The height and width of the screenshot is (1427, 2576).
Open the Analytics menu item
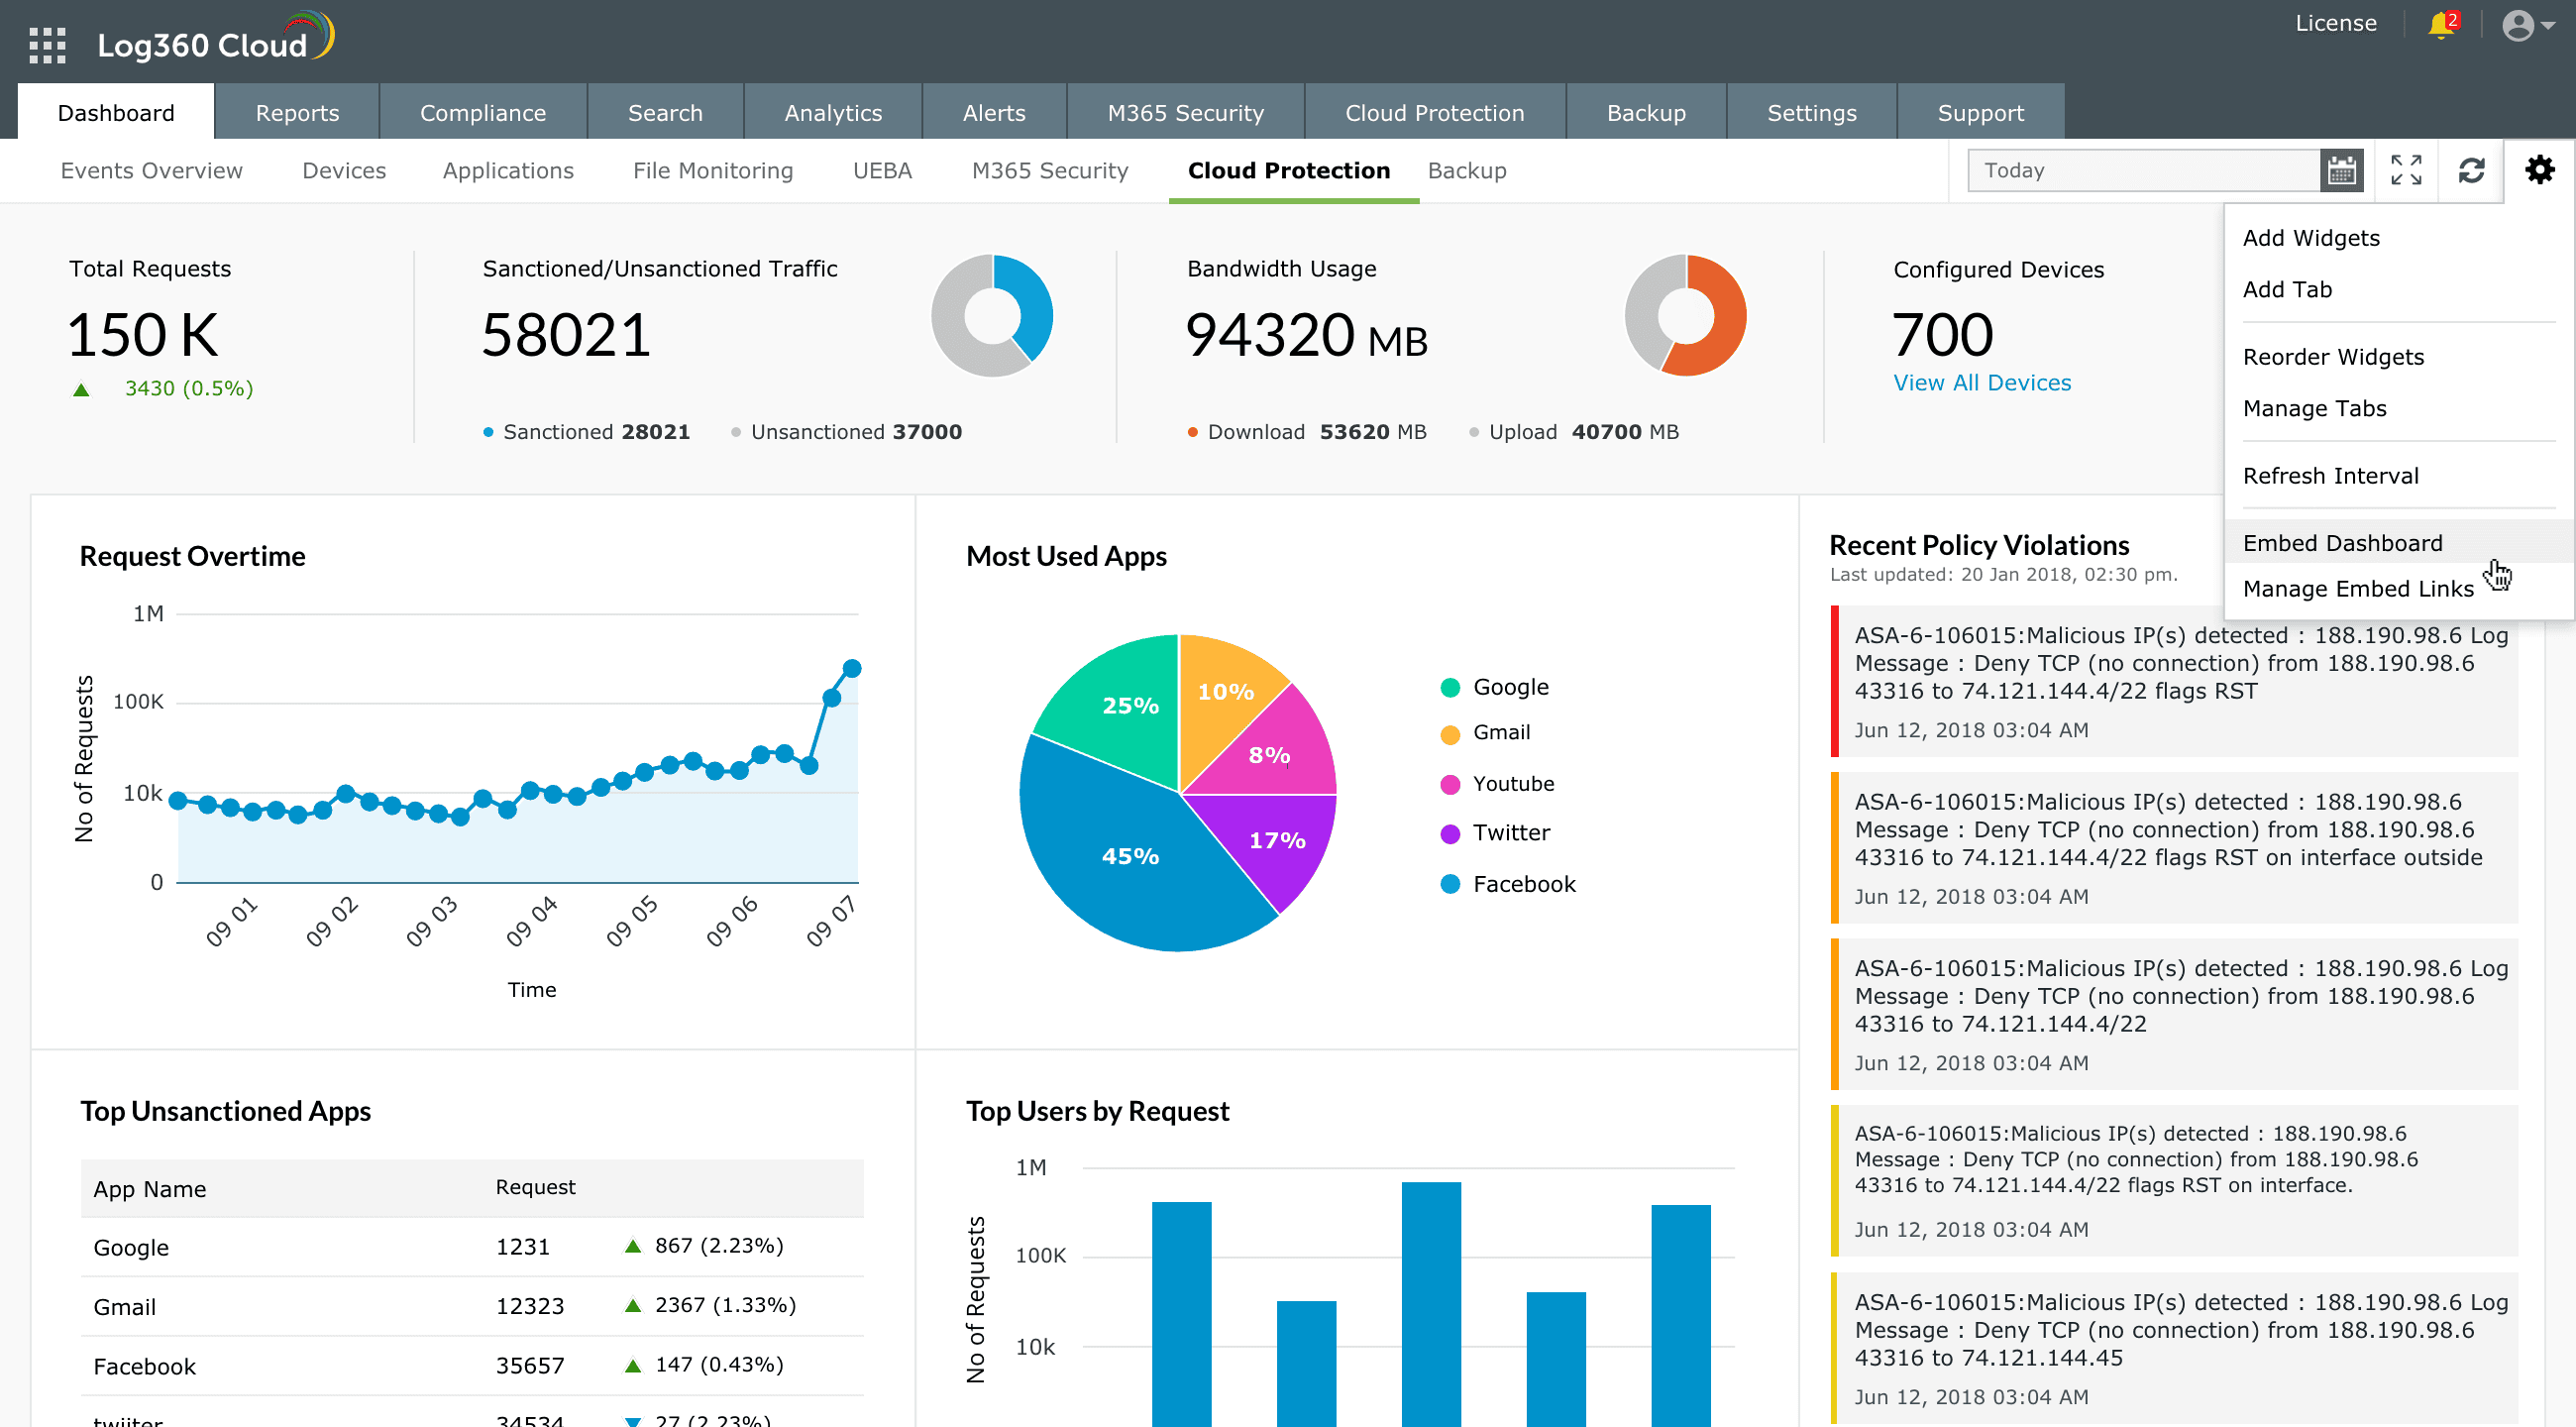point(830,112)
